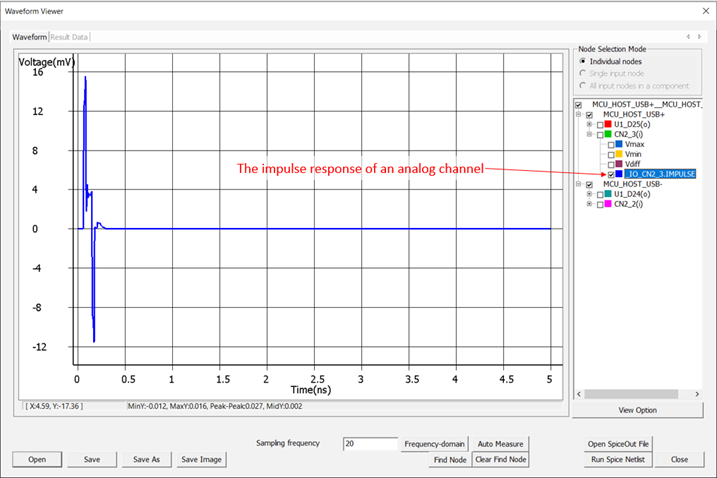Click the Auto Measure button

(499, 443)
